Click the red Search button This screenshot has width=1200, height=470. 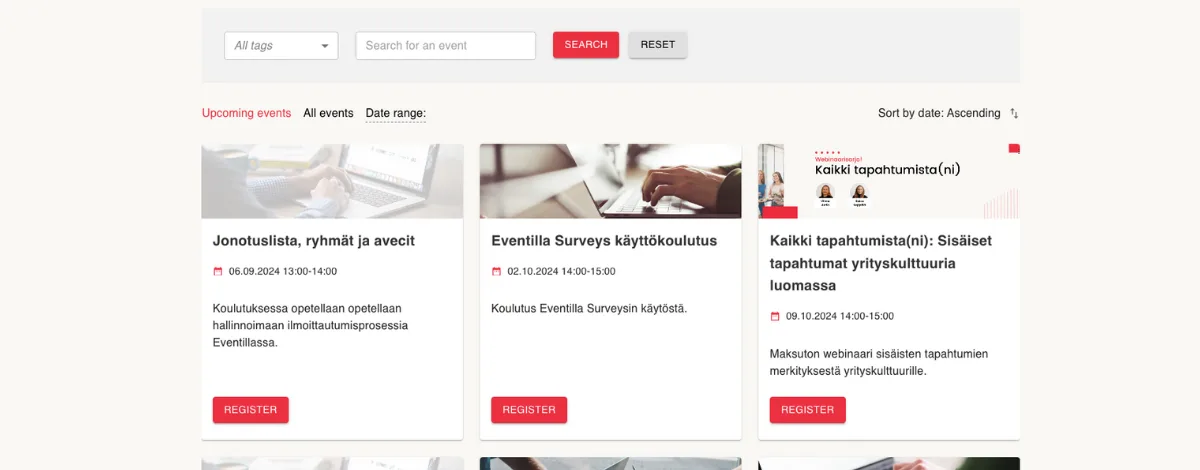point(586,45)
